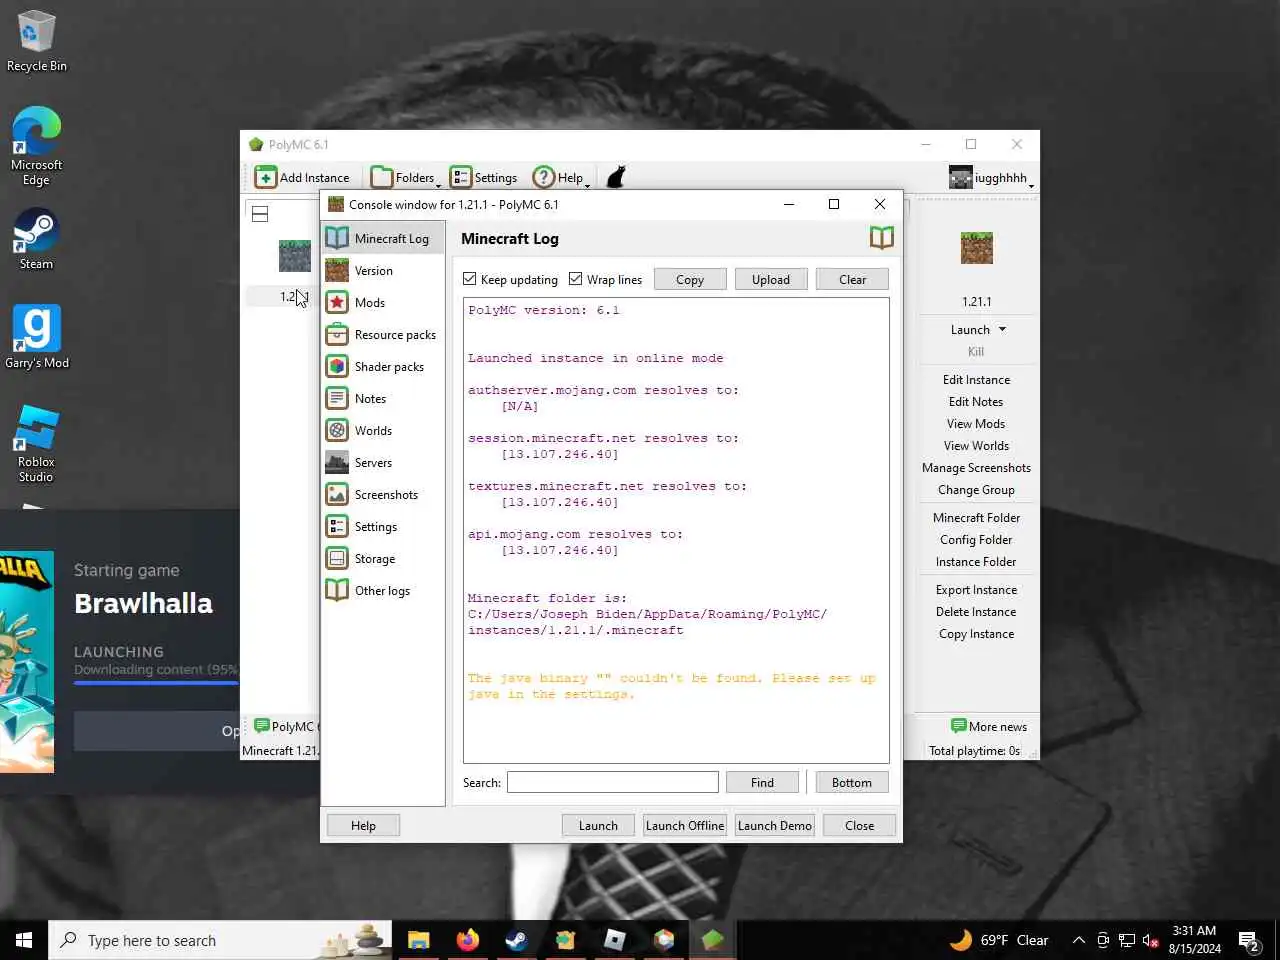Focus the log Search input field

(613, 782)
